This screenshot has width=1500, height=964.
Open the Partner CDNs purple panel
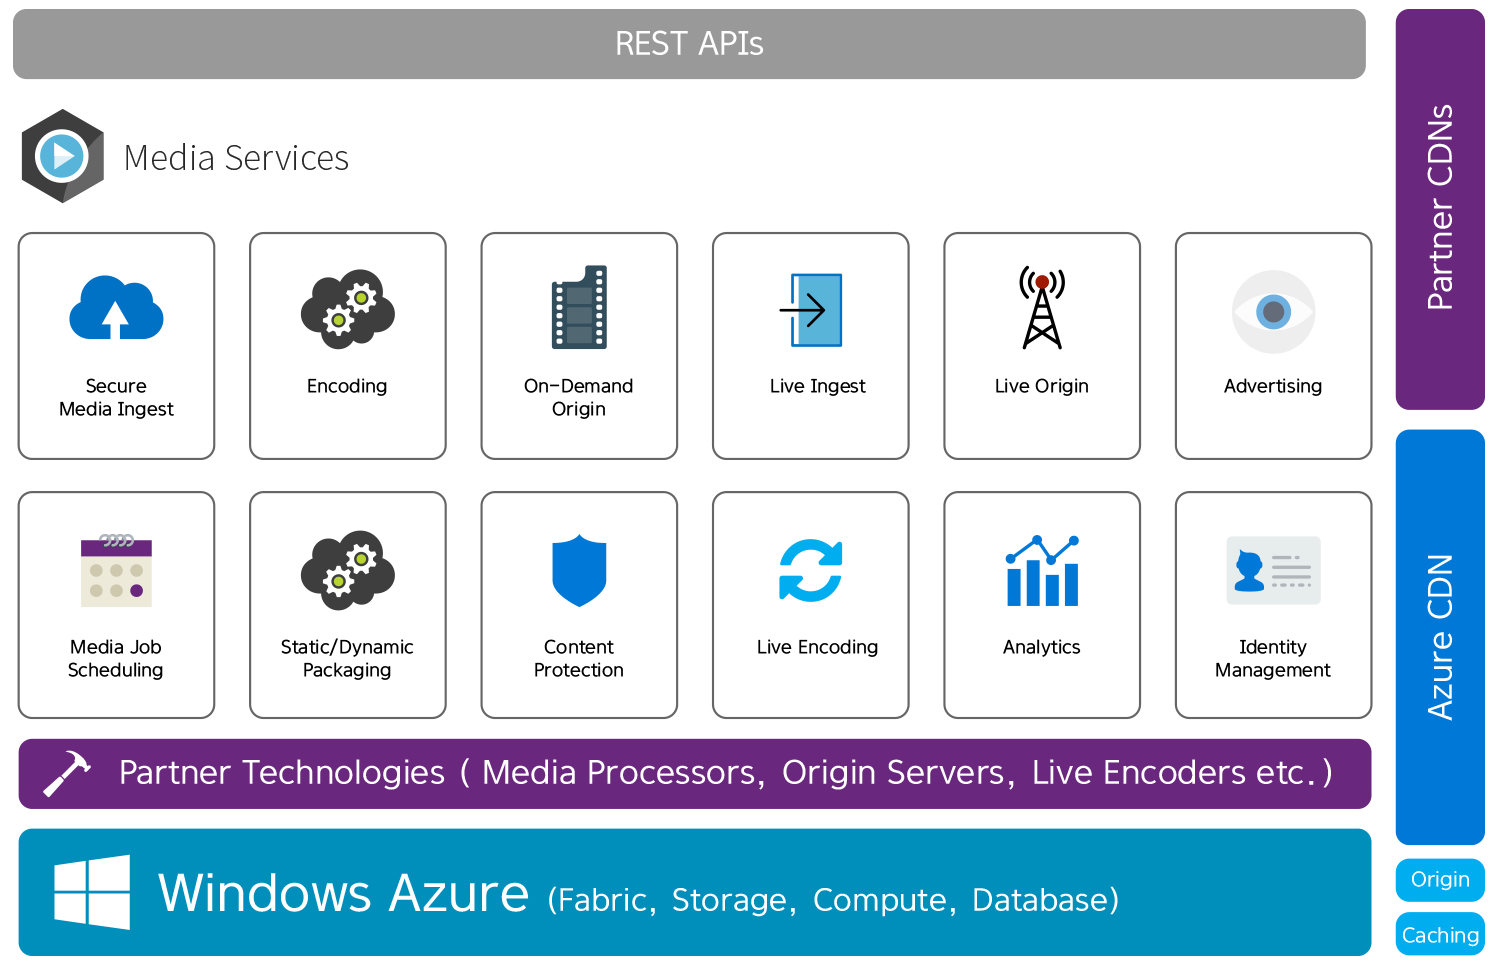click(1440, 209)
